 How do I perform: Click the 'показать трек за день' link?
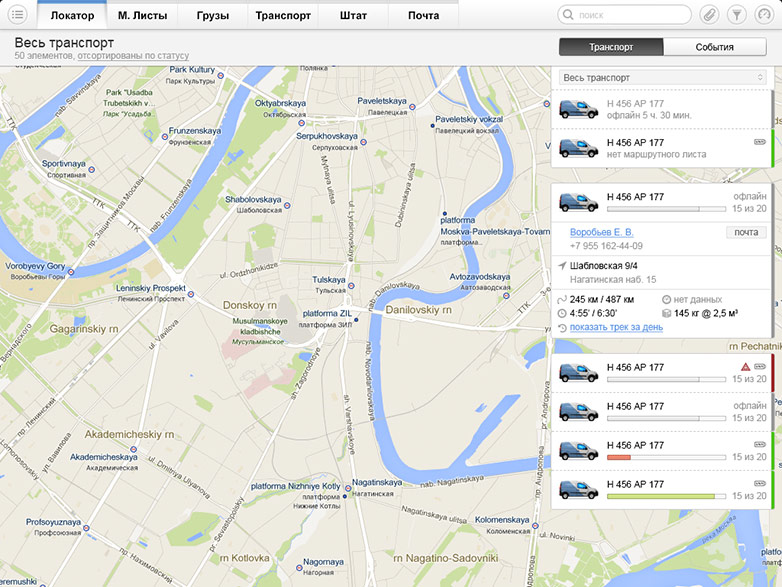point(616,327)
